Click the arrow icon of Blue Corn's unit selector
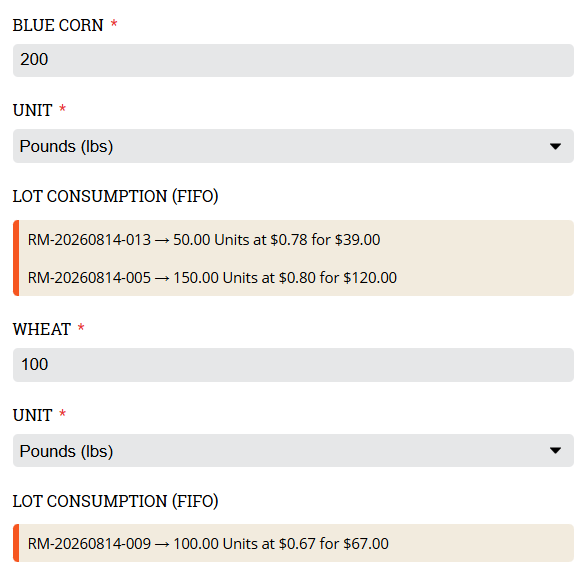 tap(555, 146)
